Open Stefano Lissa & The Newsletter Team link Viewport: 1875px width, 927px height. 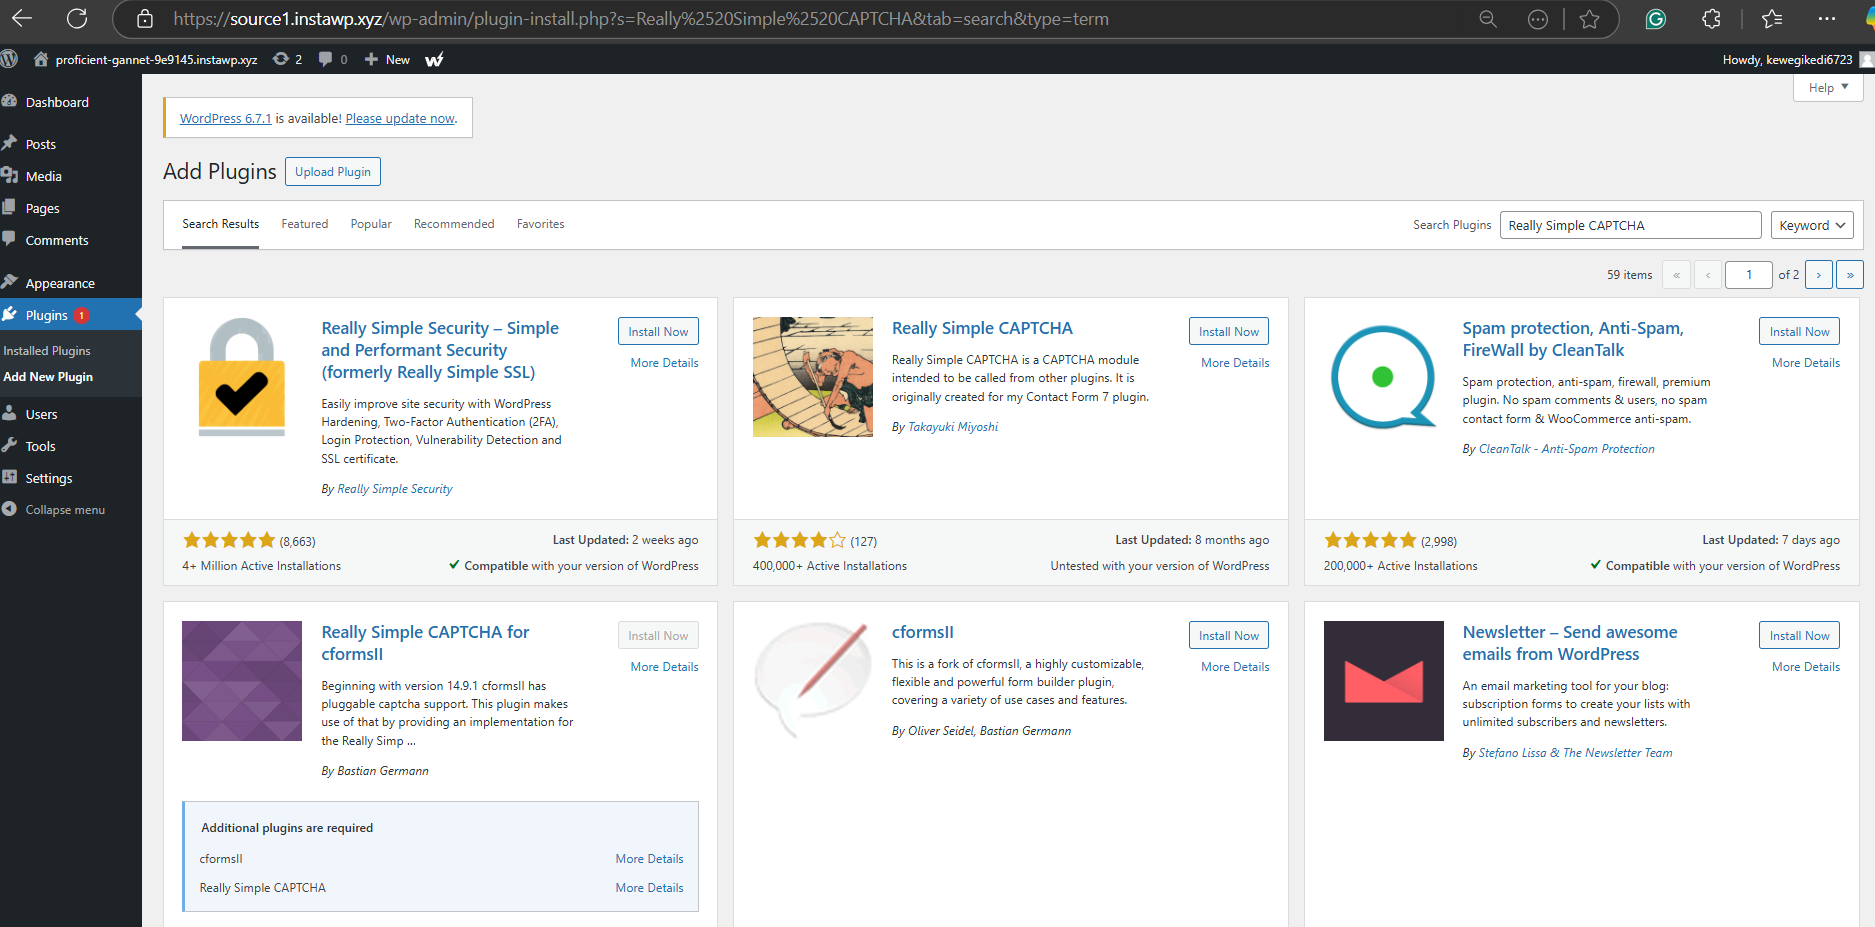[1575, 753]
